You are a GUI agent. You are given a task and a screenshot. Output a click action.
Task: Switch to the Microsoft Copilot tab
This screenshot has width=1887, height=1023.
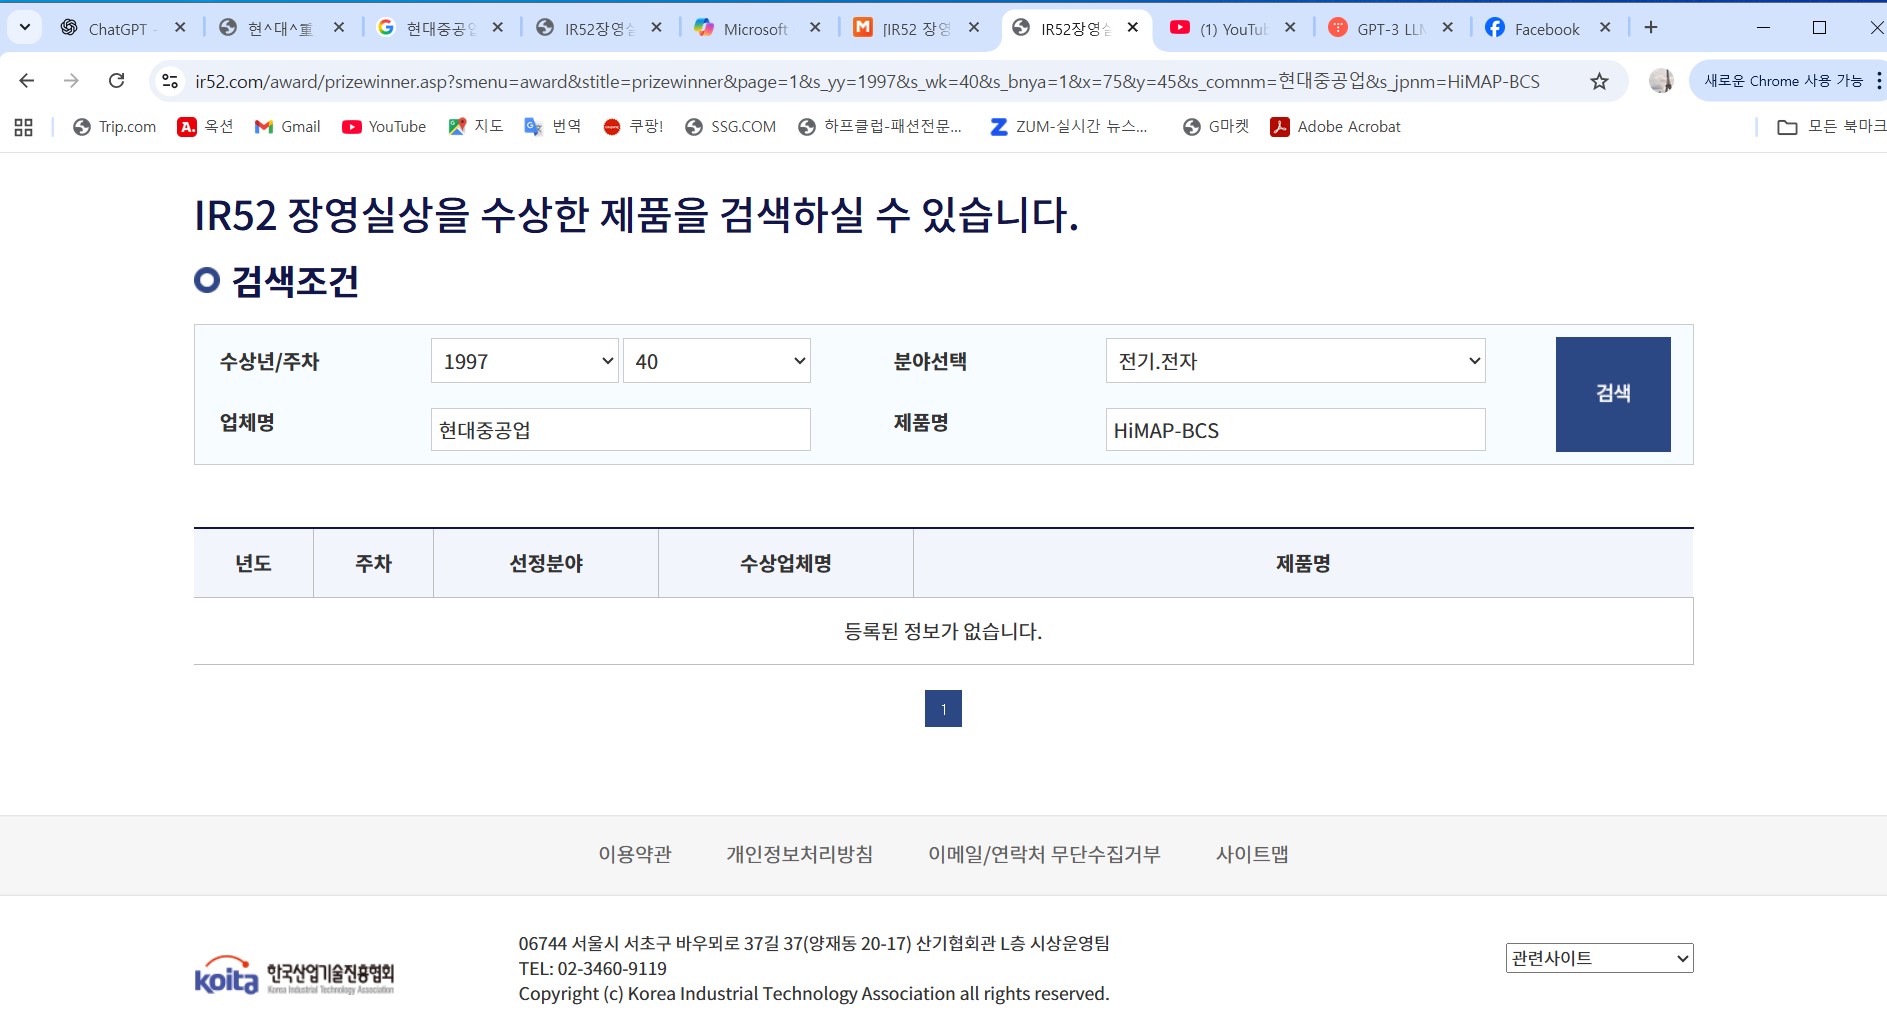click(x=755, y=29)
